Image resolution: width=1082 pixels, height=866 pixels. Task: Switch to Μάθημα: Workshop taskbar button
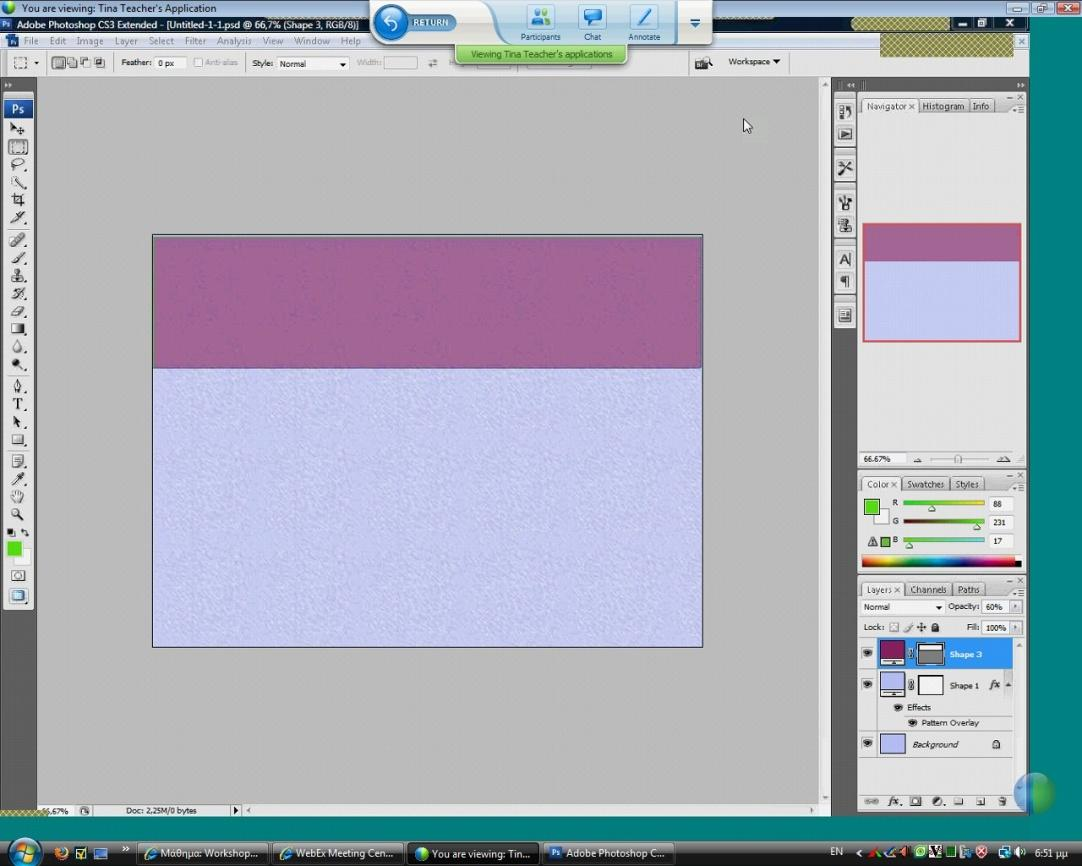202,853
